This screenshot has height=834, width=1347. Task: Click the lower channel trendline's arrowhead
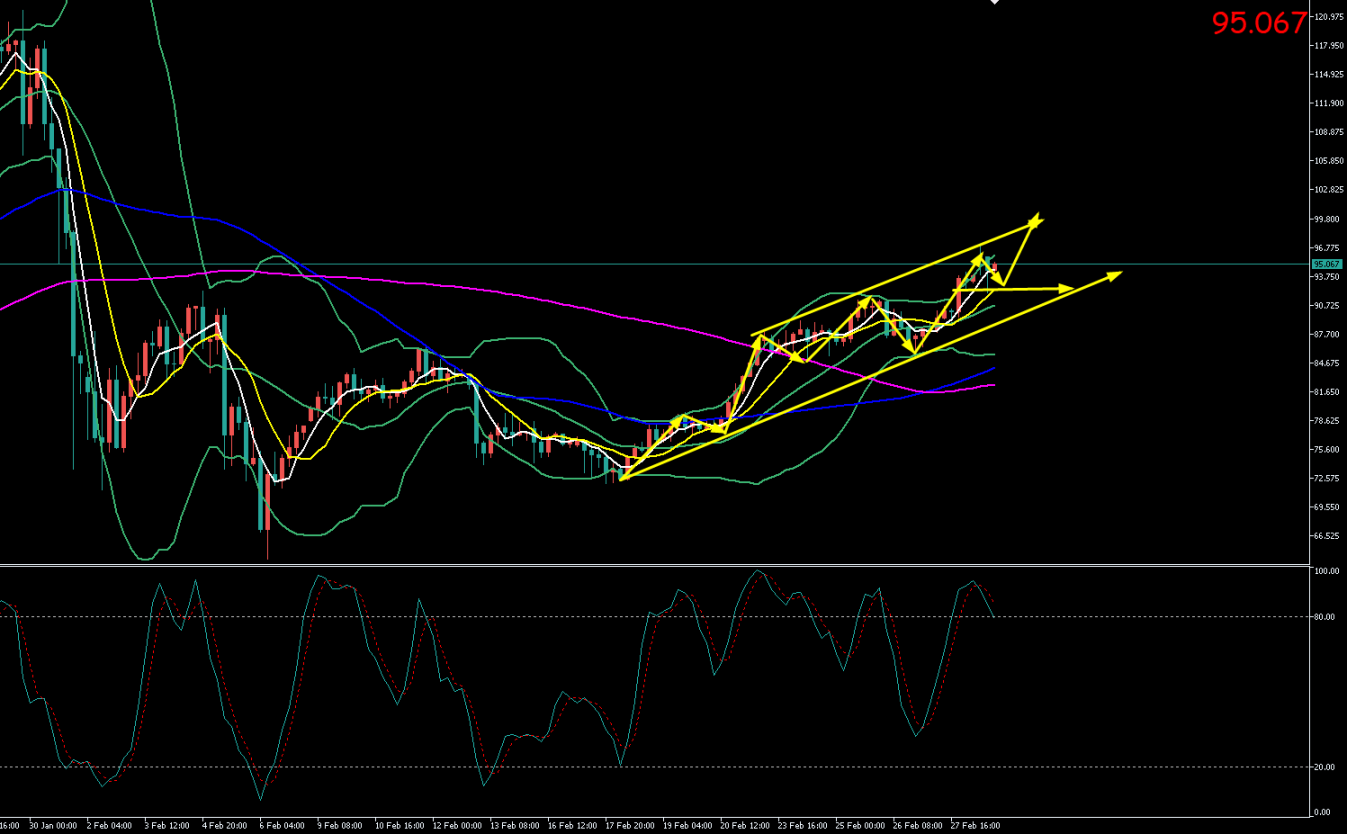(1115, 273)
